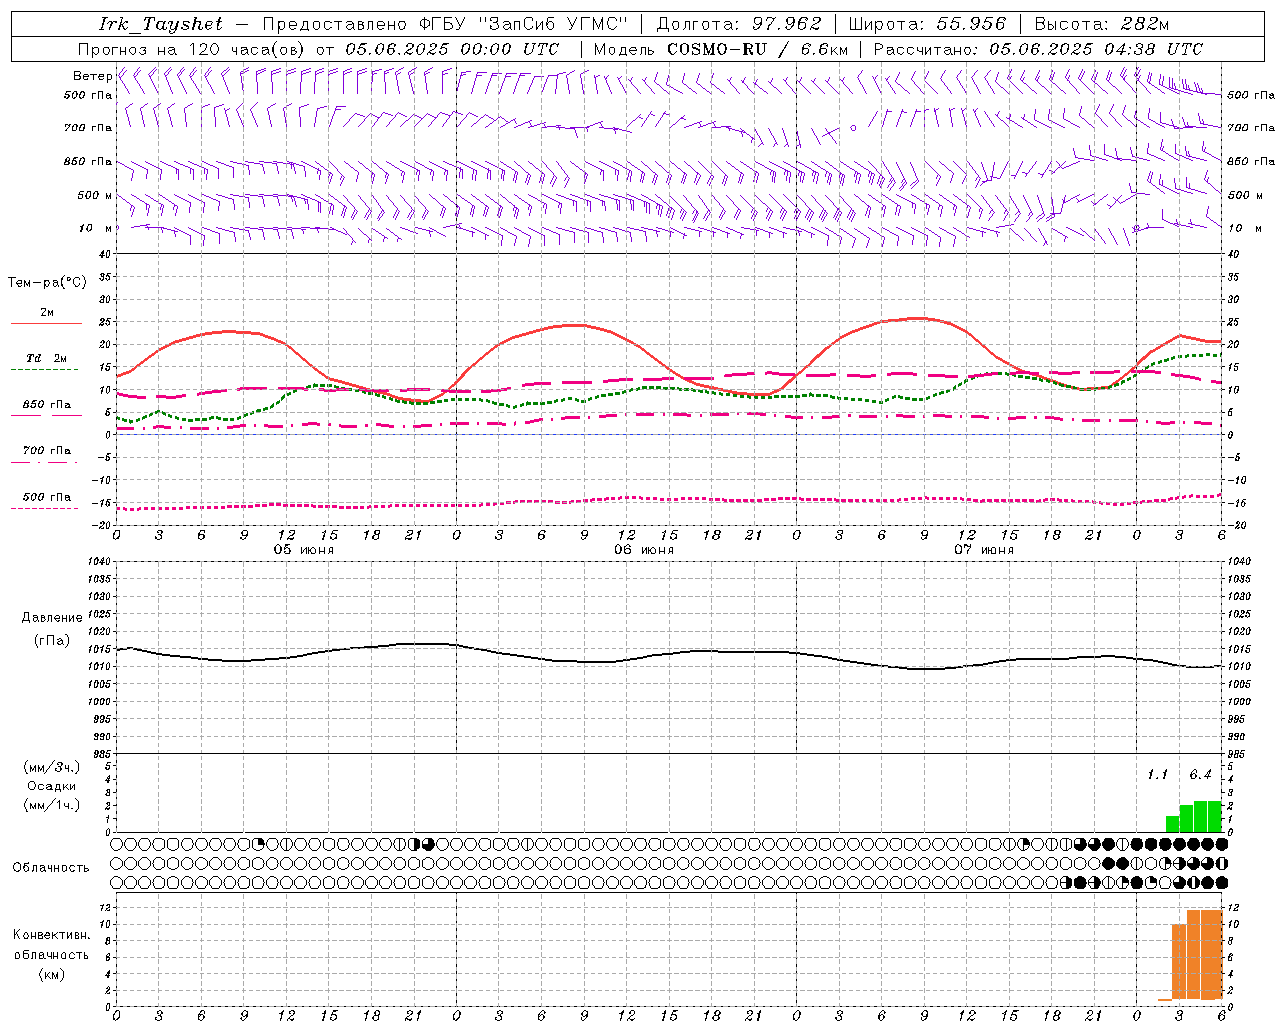This screenshot has height=1024, width=1280.
Task: Click the (км) unit under convective cloudiness
Action: 51,974
